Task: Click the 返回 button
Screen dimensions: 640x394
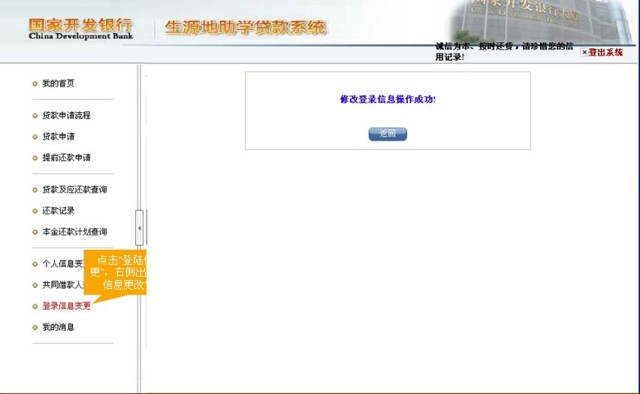Action: [x=387, y=134]
